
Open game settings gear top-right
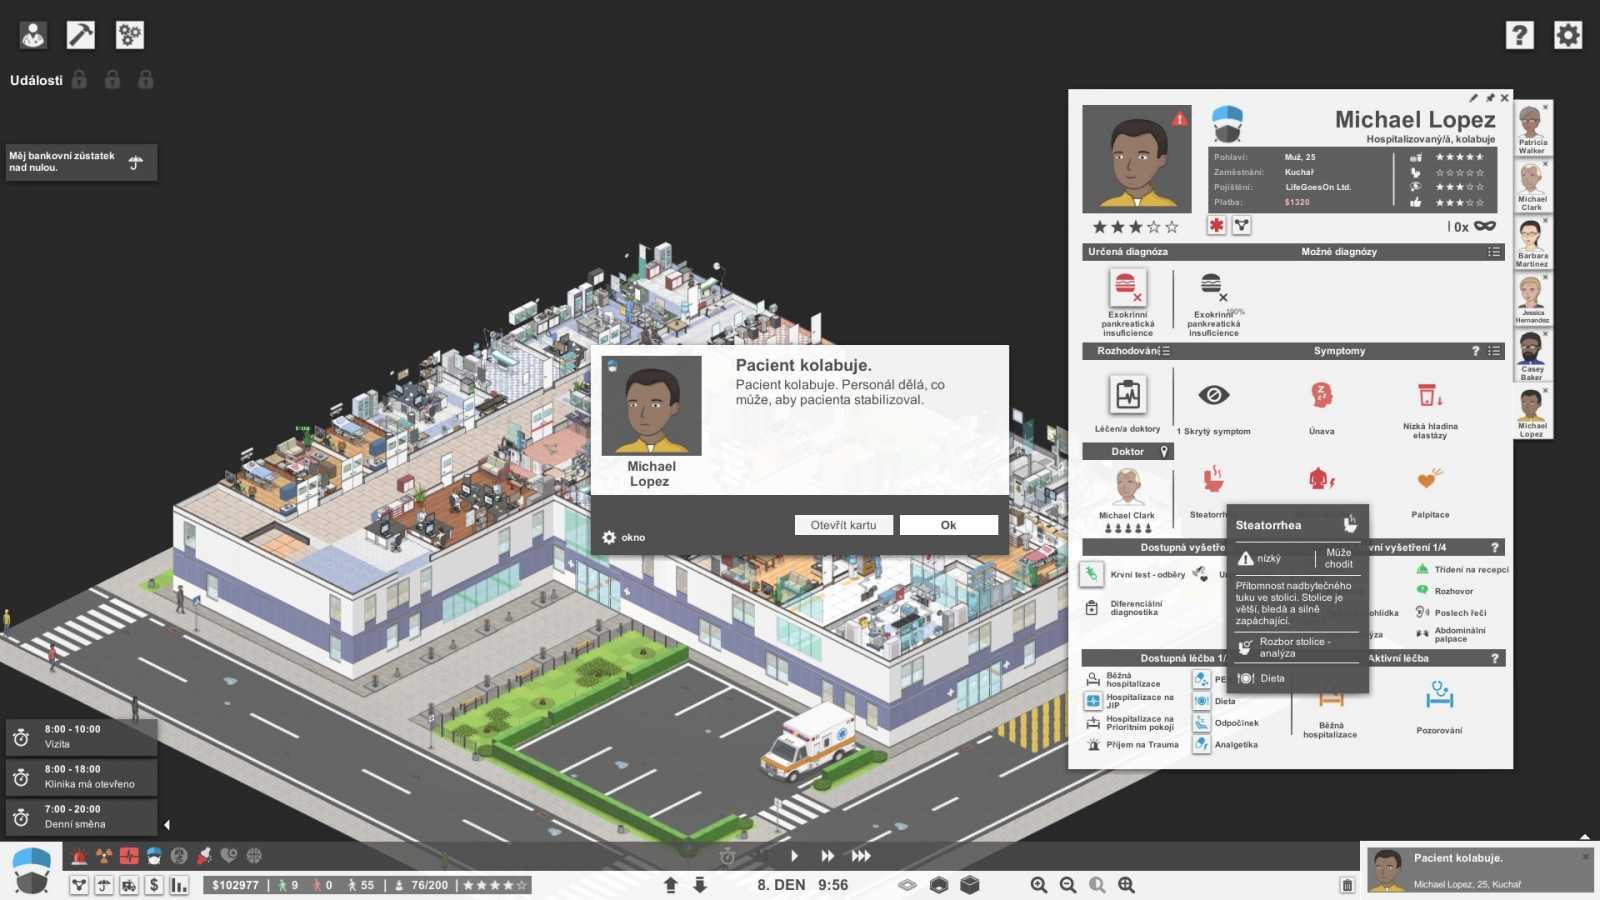(1567, 35)
